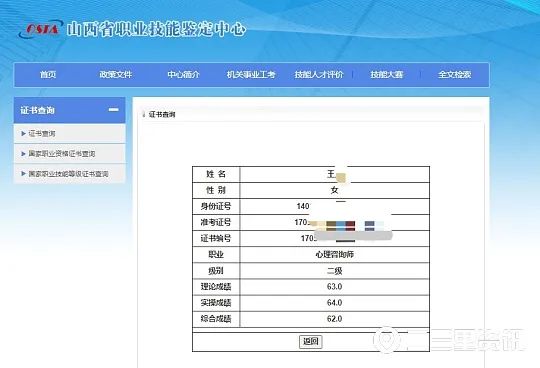This screenshot has width=540, height=368.
Task: Click the 职业 row label
Action: click(x=216, y=254)
